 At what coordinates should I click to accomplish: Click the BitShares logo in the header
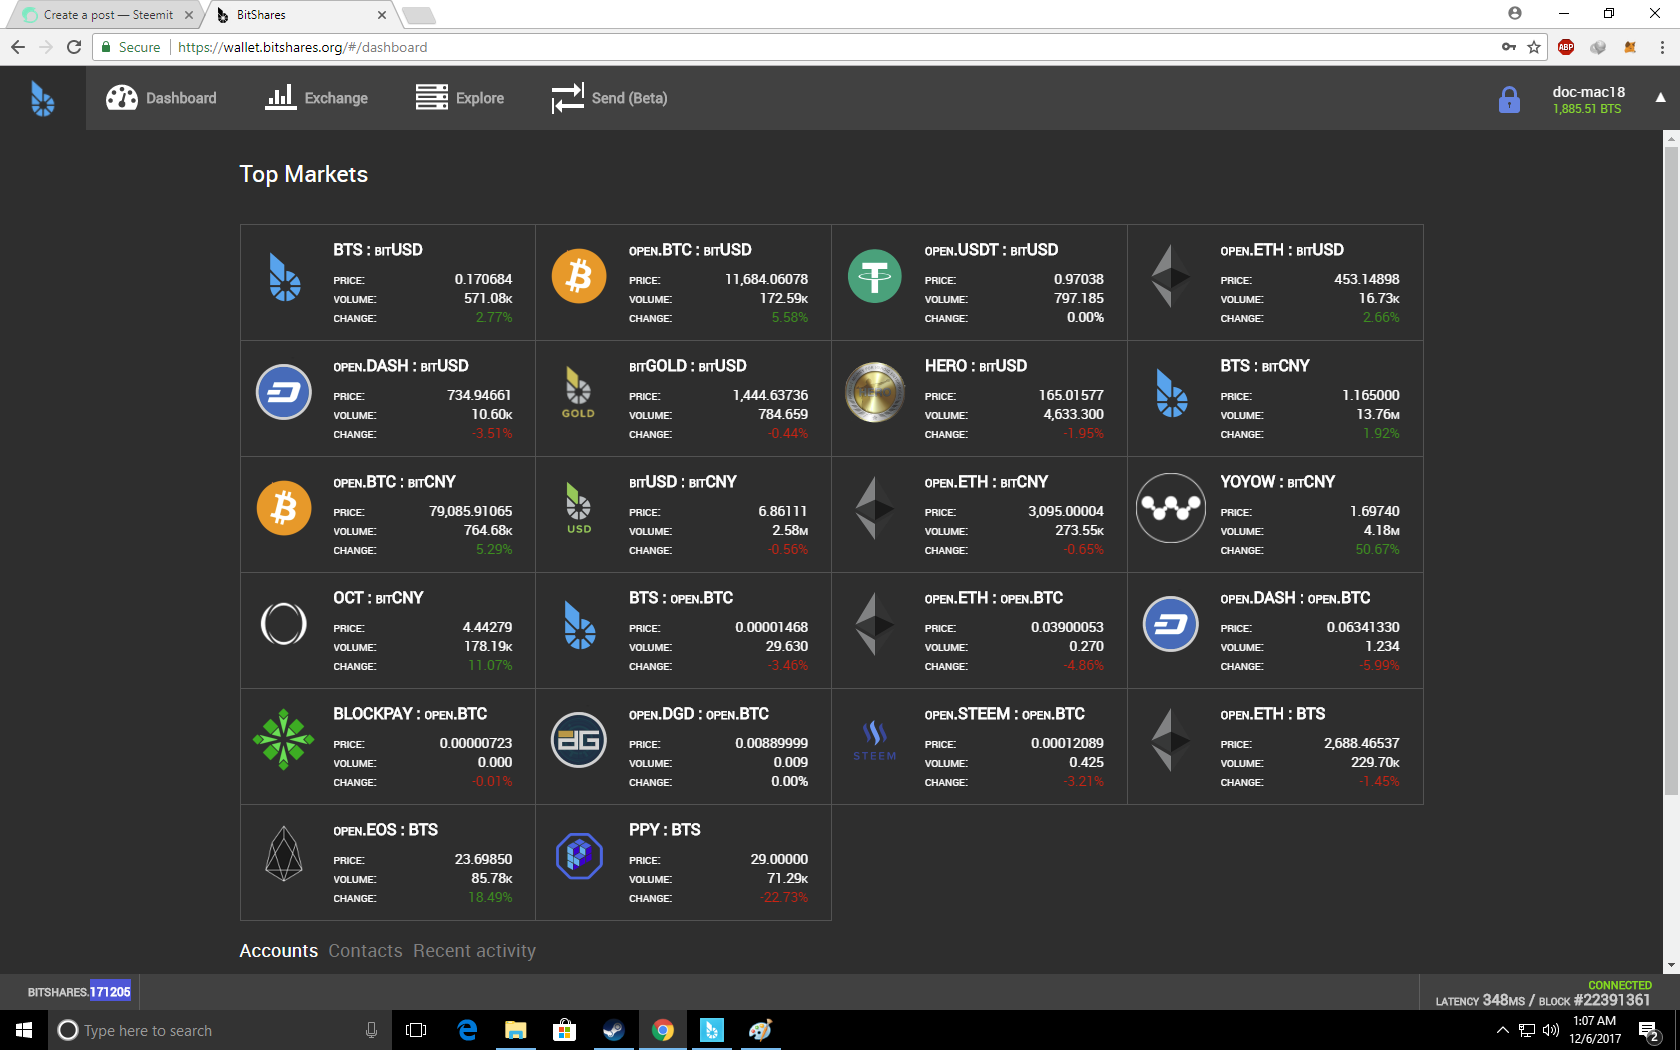tap(42, 98)
